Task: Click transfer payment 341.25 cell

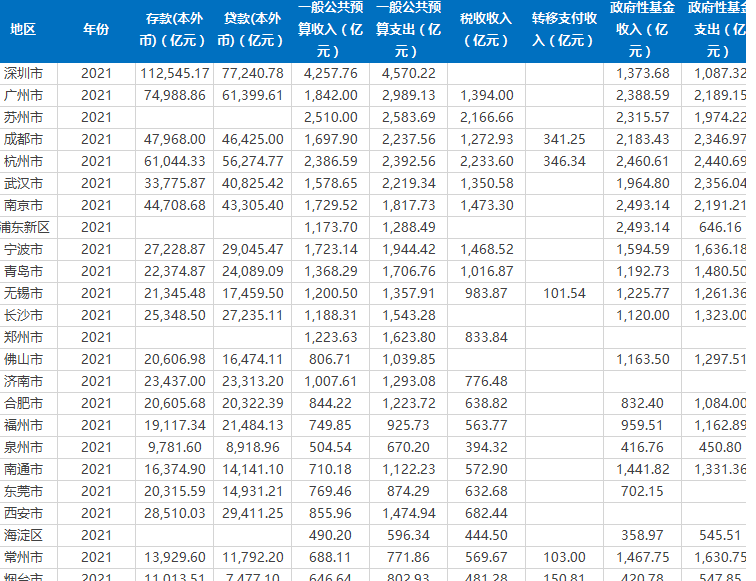Action: tap(564, 139)
